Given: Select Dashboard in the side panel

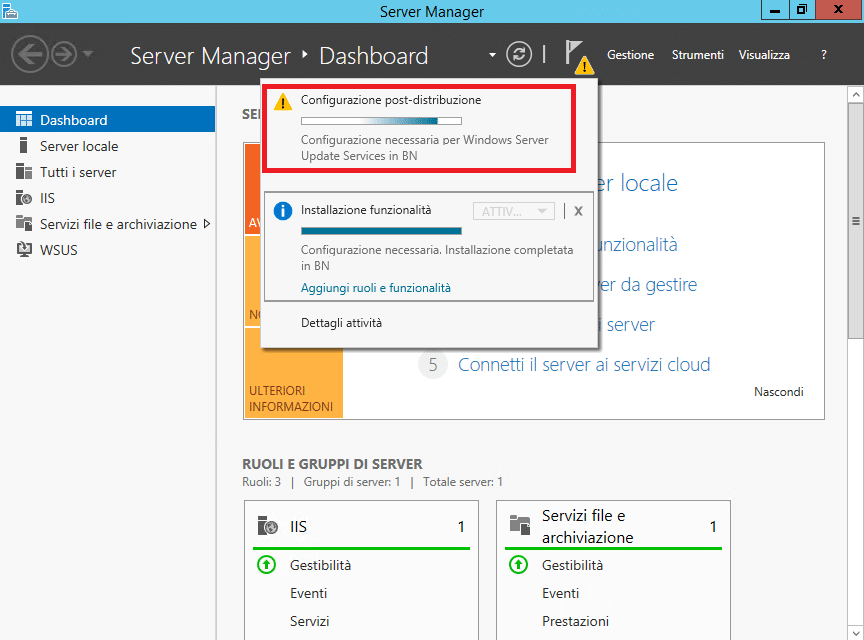Looking at the screenshot, I should click(107, 120).
